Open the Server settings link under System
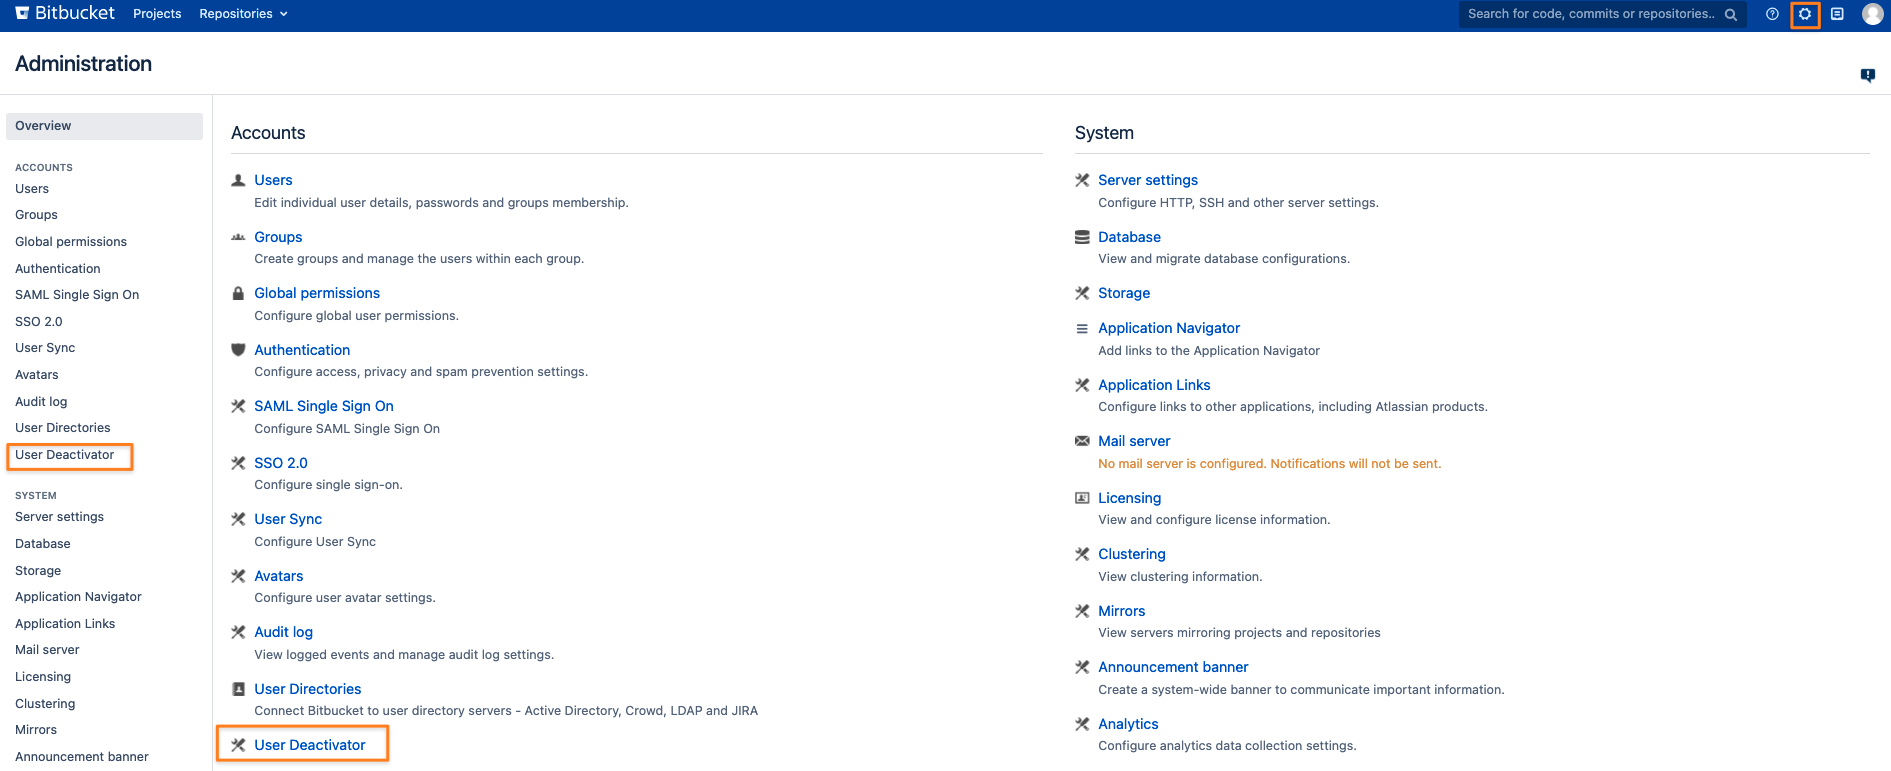Viewport: 1891px width, 771px height. coord(1148,180)
